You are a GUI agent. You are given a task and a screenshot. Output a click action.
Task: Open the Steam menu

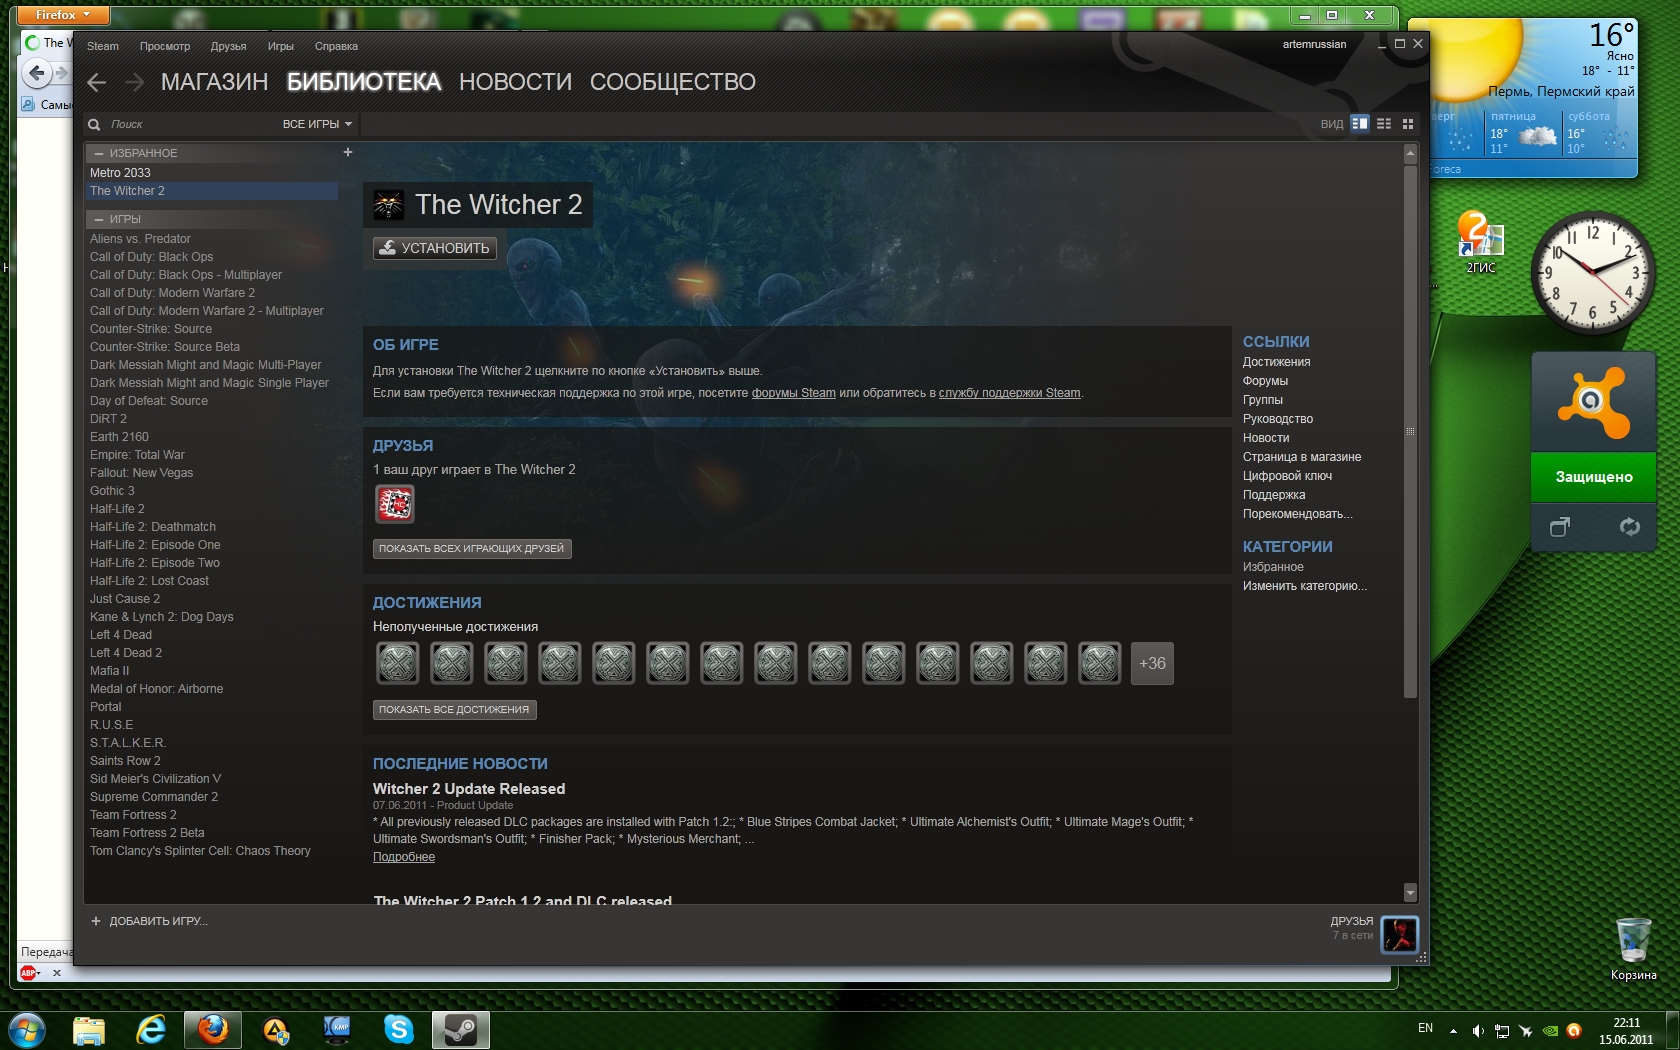click(103, 46)
